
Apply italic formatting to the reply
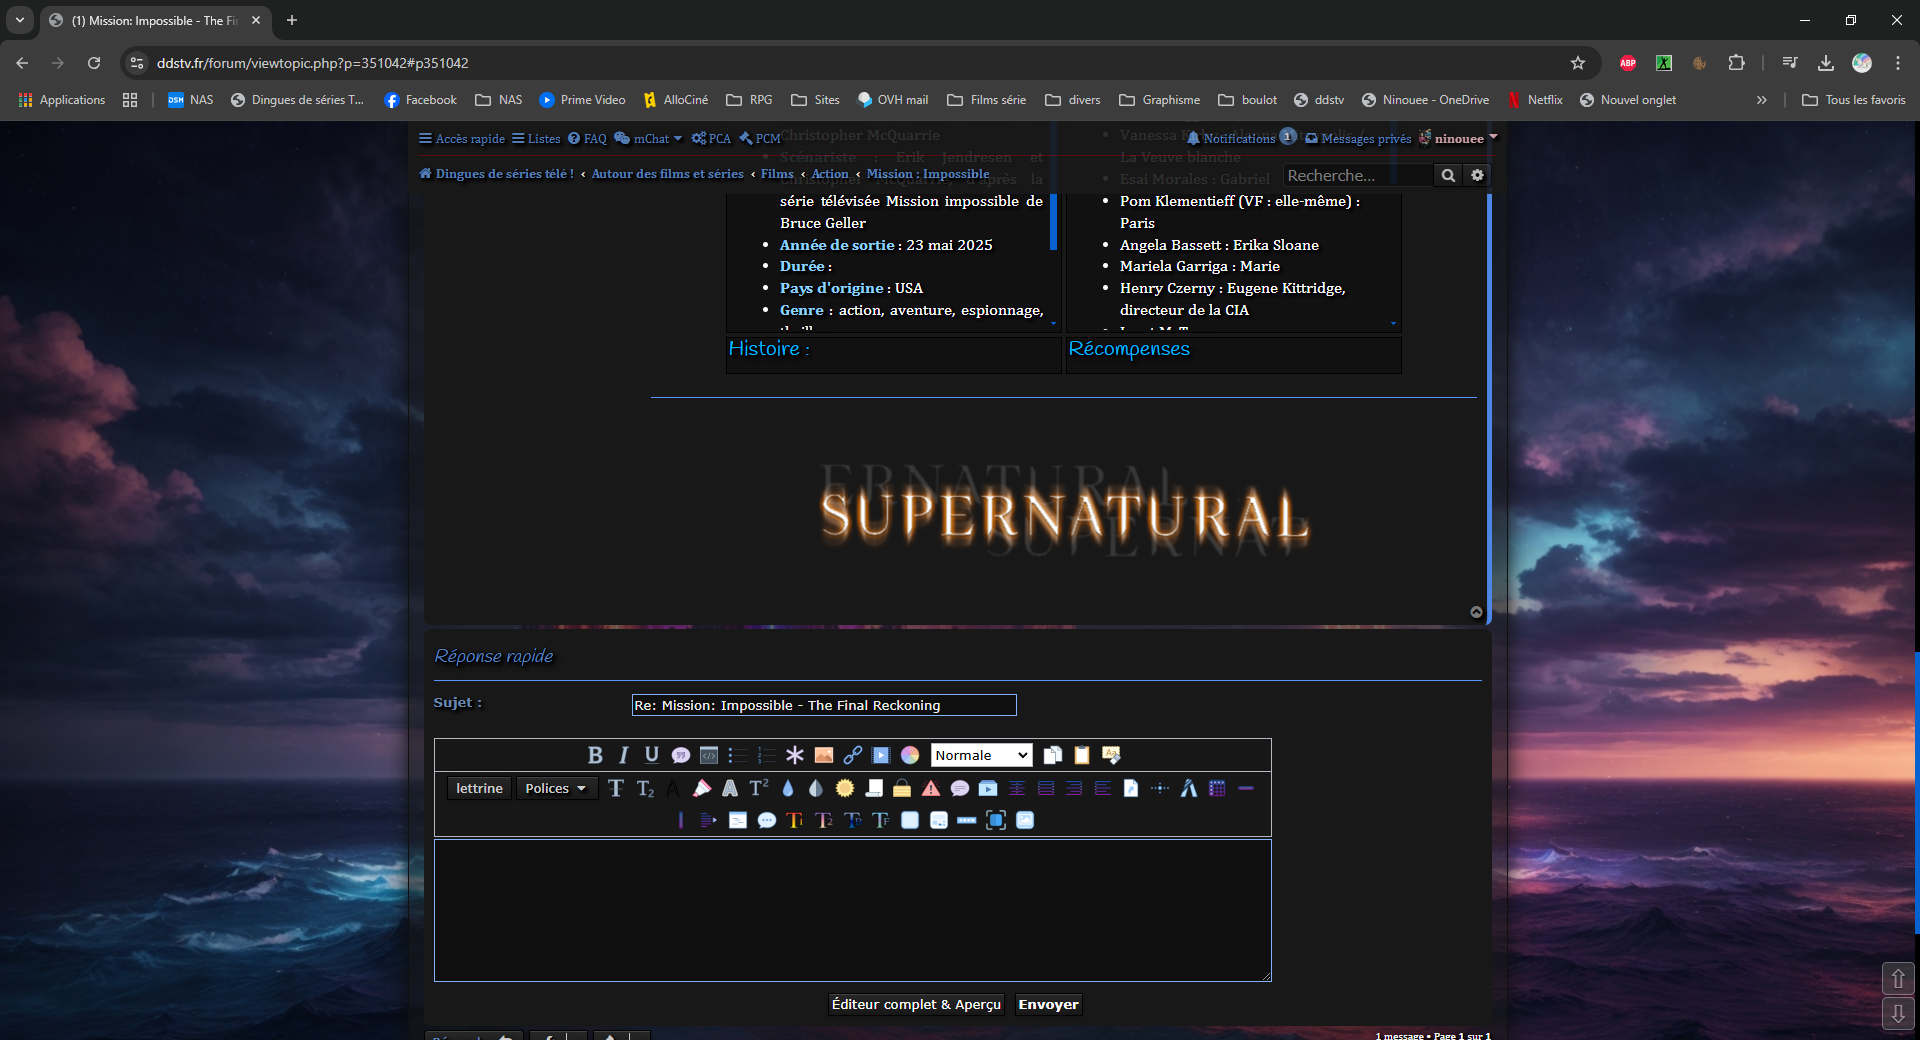point(624,755)
